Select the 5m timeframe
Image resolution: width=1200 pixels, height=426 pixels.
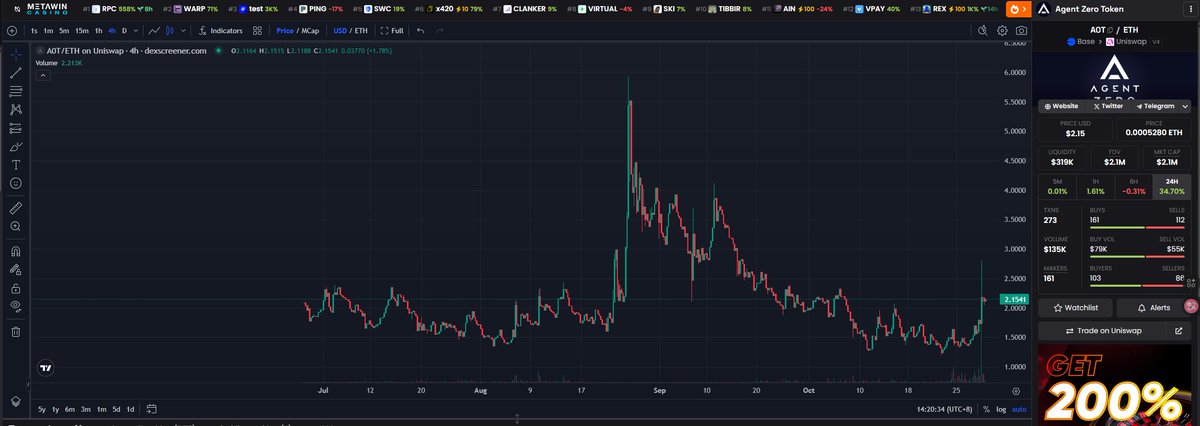[64, 31]
